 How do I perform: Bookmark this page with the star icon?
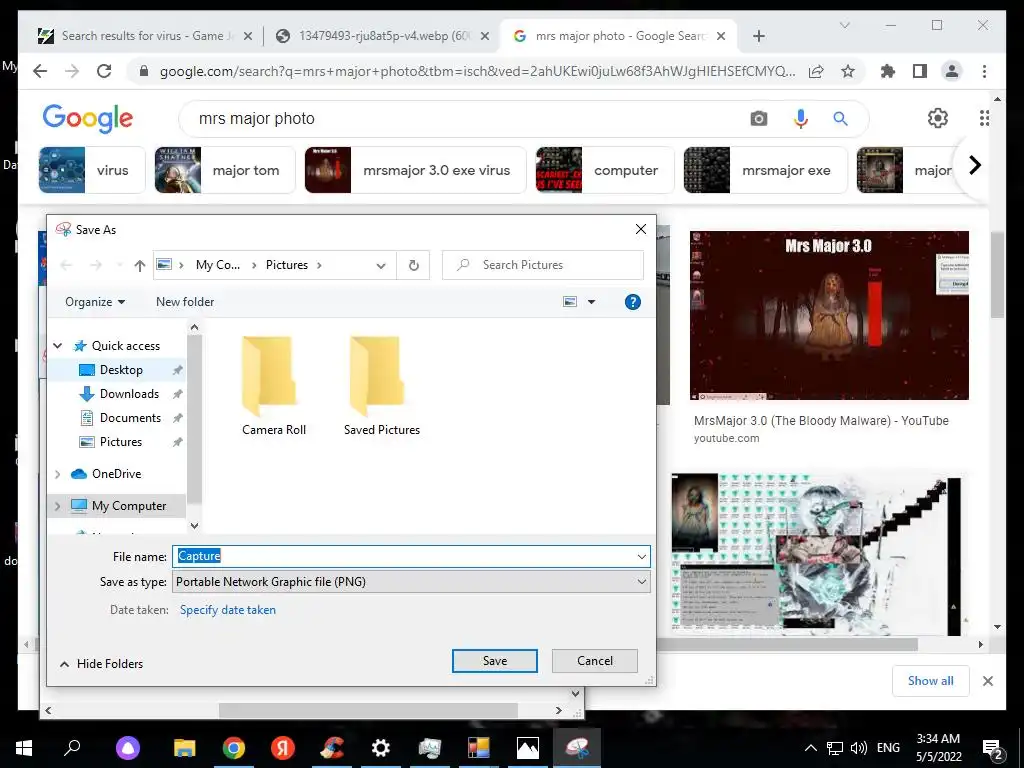click(x=848, y=71)
